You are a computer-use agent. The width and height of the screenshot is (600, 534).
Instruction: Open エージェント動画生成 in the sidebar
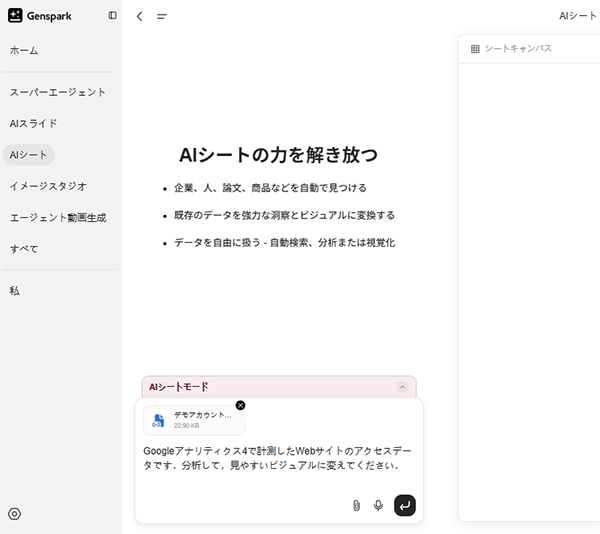coord(58,218)
